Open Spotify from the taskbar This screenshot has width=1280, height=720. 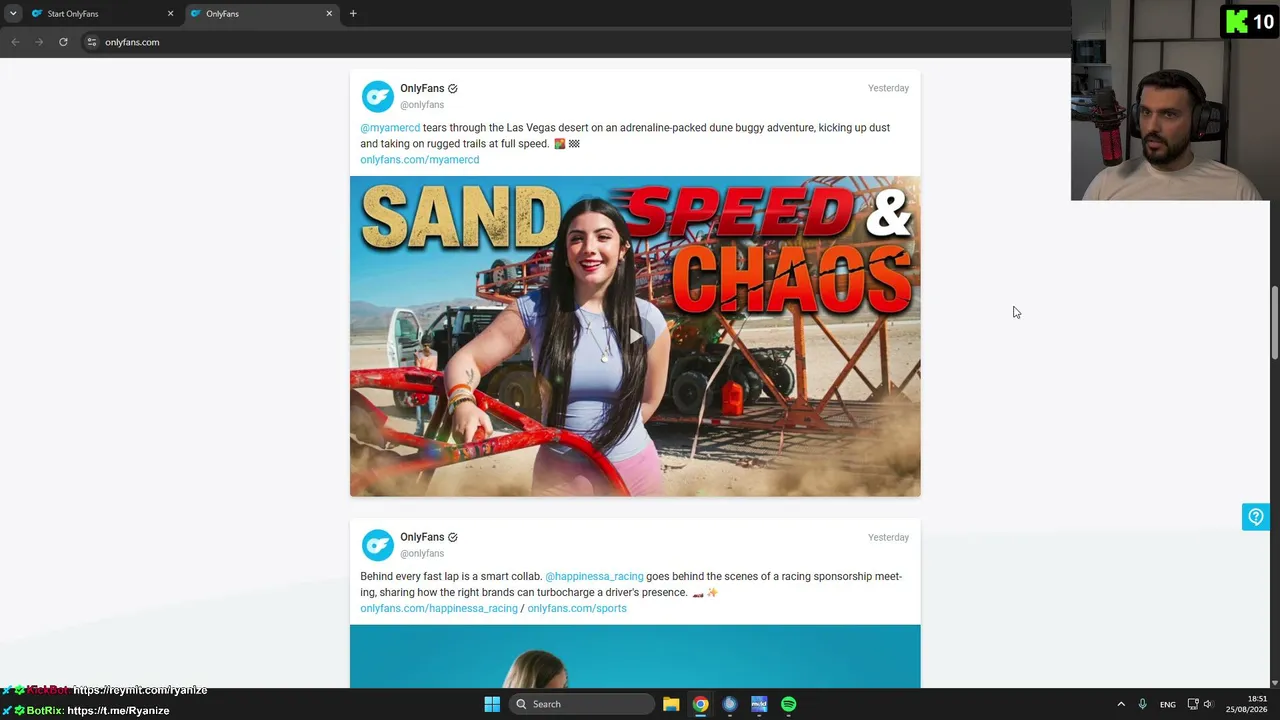(788, 704)
